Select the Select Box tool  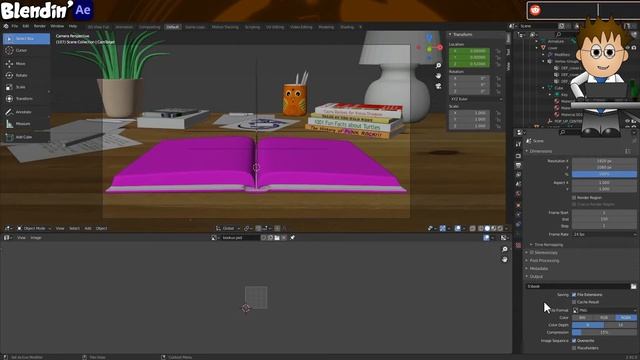[26, 39]
